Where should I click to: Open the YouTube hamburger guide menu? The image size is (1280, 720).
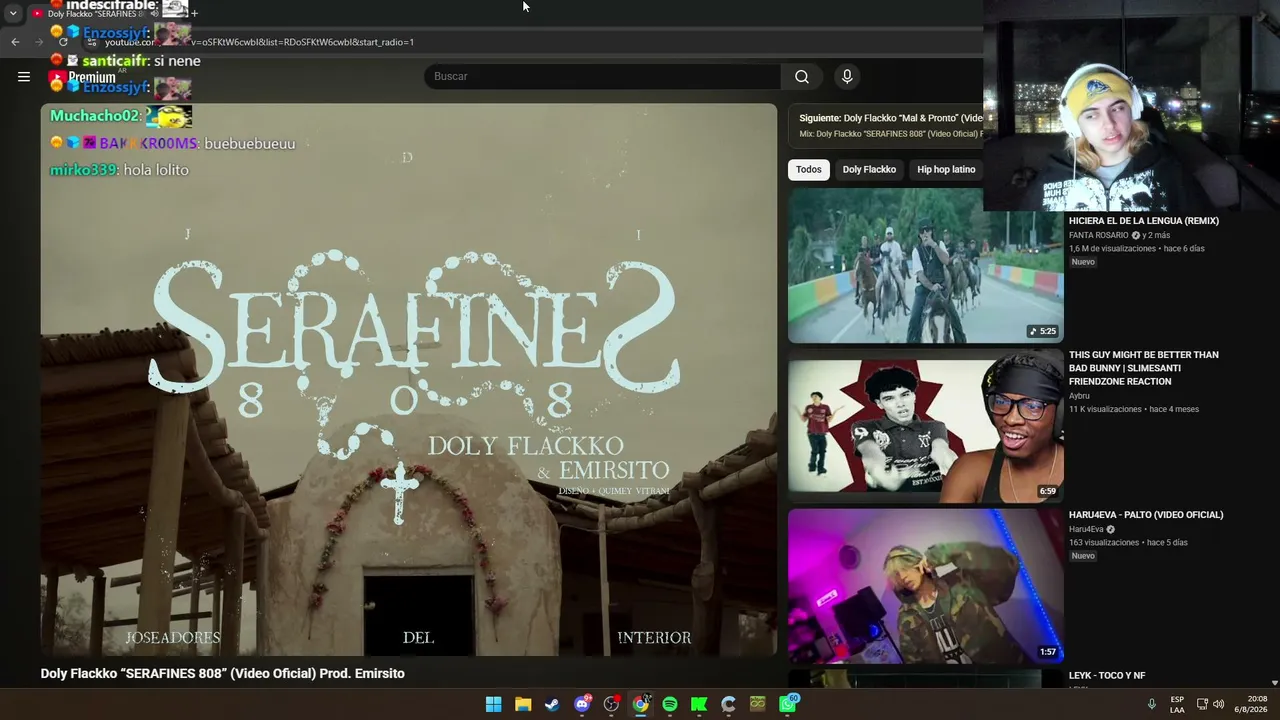pos(24,76)
